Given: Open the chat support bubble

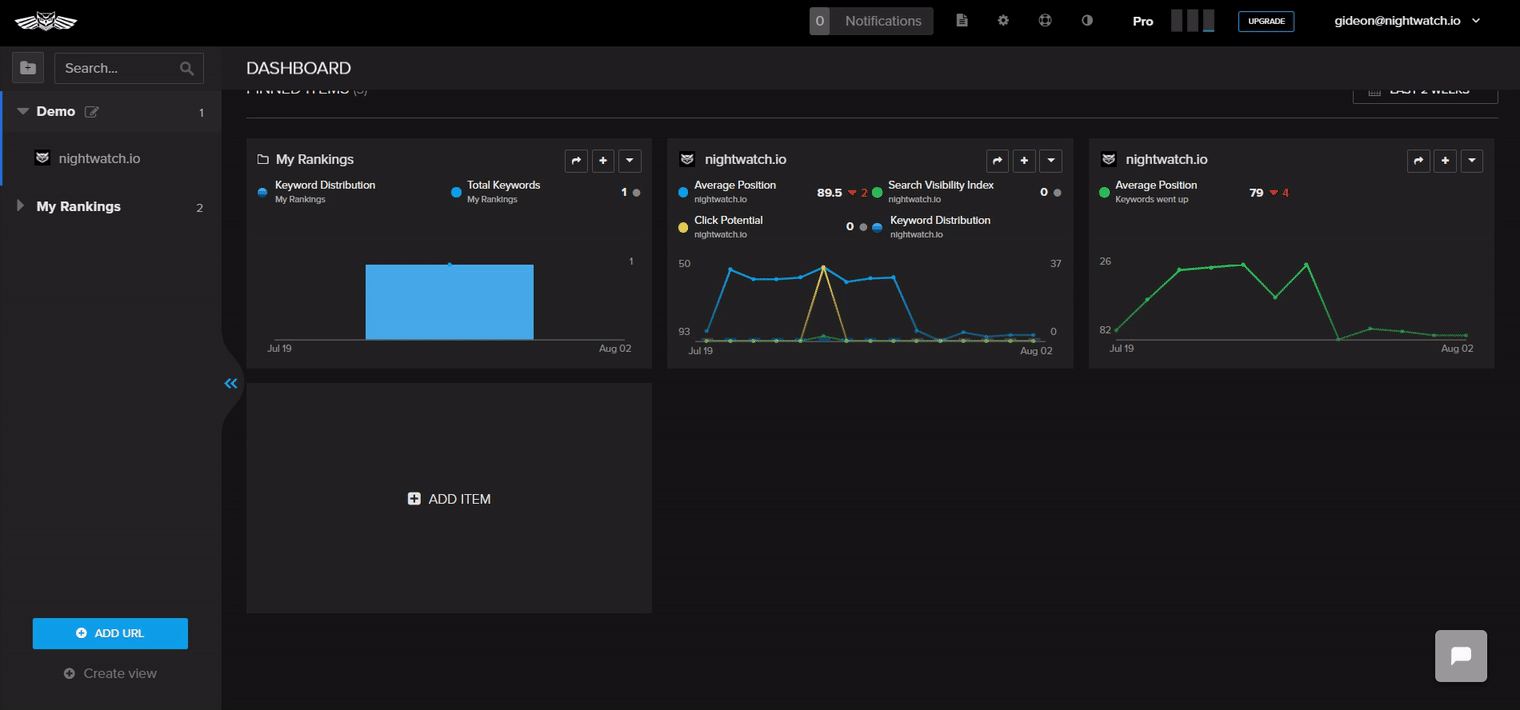Looking at the screenshot, I should coord(1461,656).
